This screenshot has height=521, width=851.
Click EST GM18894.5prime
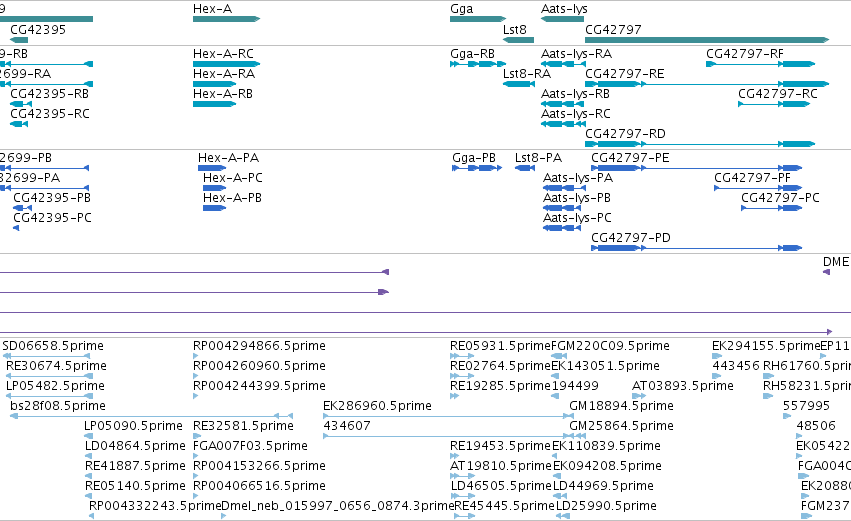point(573,416)
